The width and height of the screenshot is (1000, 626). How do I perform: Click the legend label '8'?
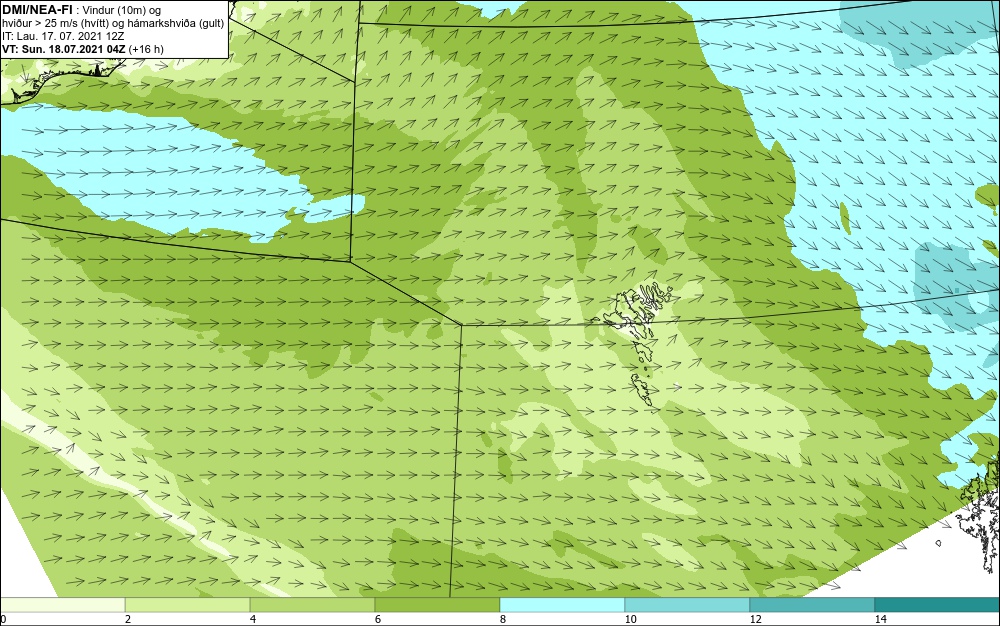pos(503,619)
